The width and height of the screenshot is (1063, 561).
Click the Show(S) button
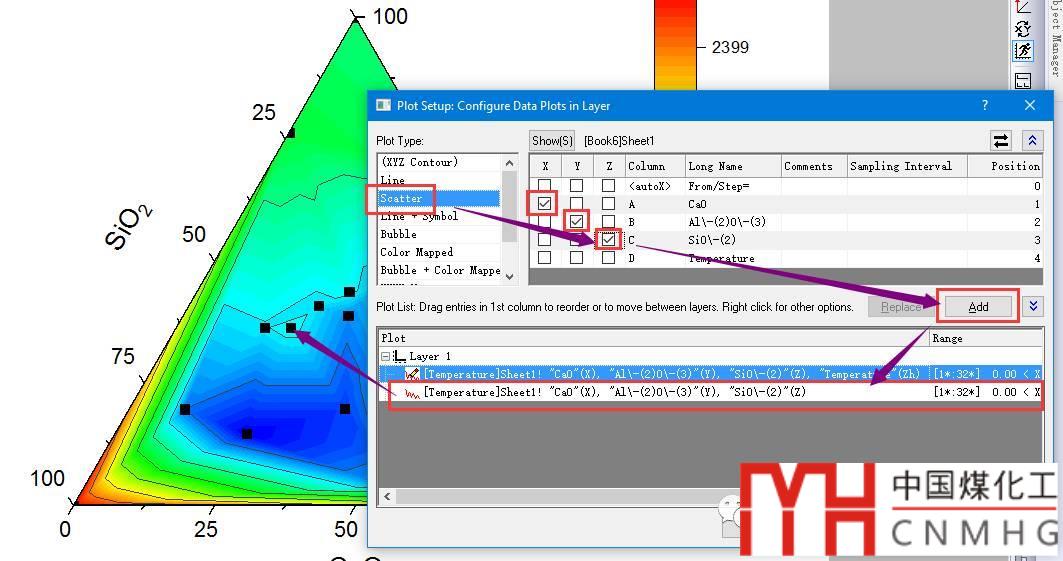(x=552, y=141)
